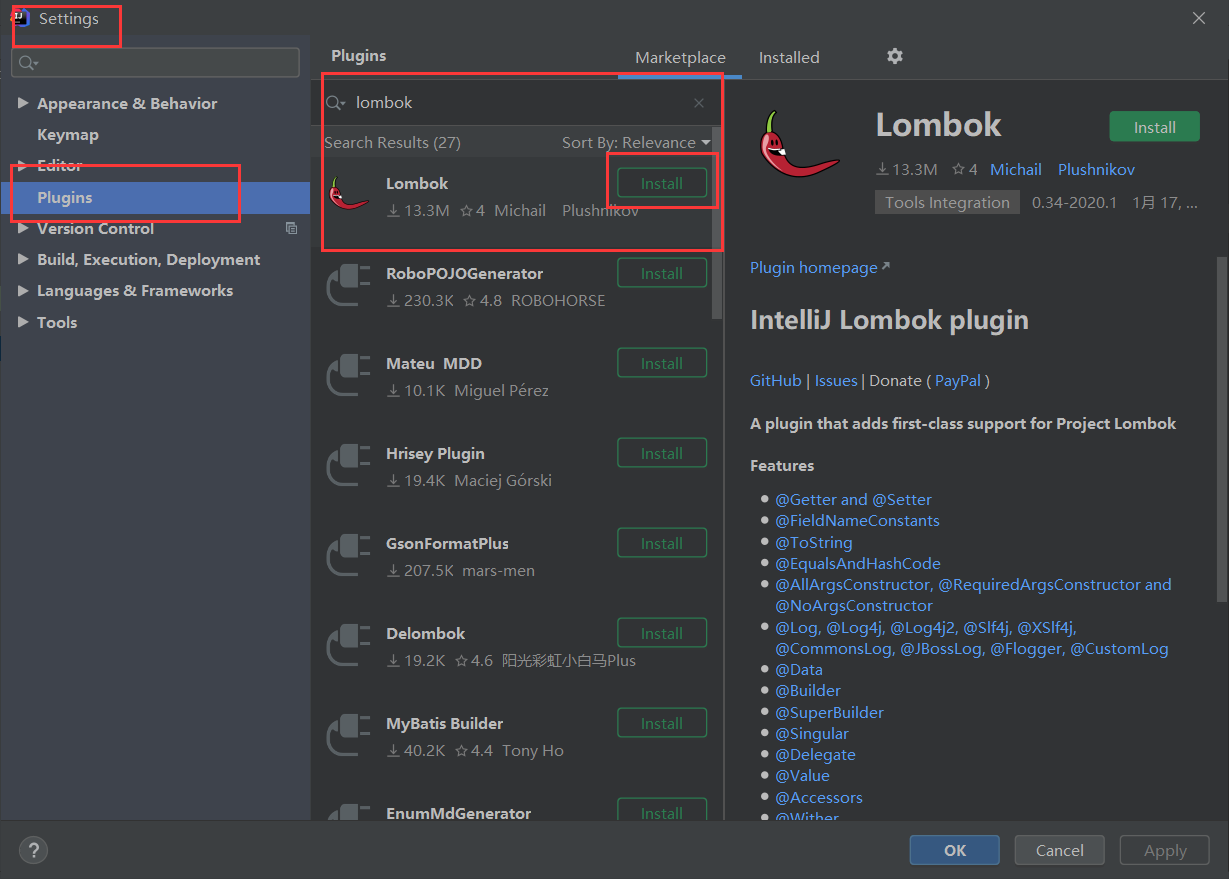The width and height of the screenshot is (1229, 879).
Task: Confirm settings with the OK button
Action: click(x=955, y=850)
